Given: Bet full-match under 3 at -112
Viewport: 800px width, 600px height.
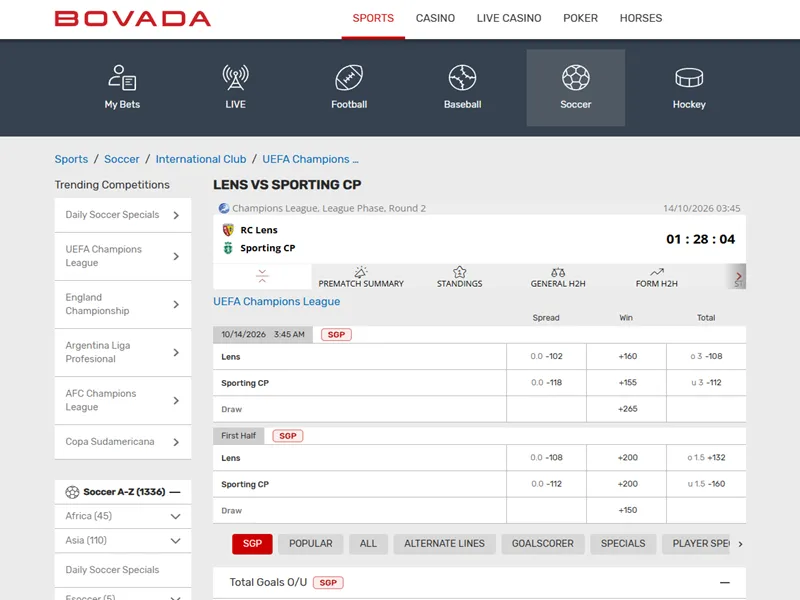Looking at the screenshot, I should (706, 383).
